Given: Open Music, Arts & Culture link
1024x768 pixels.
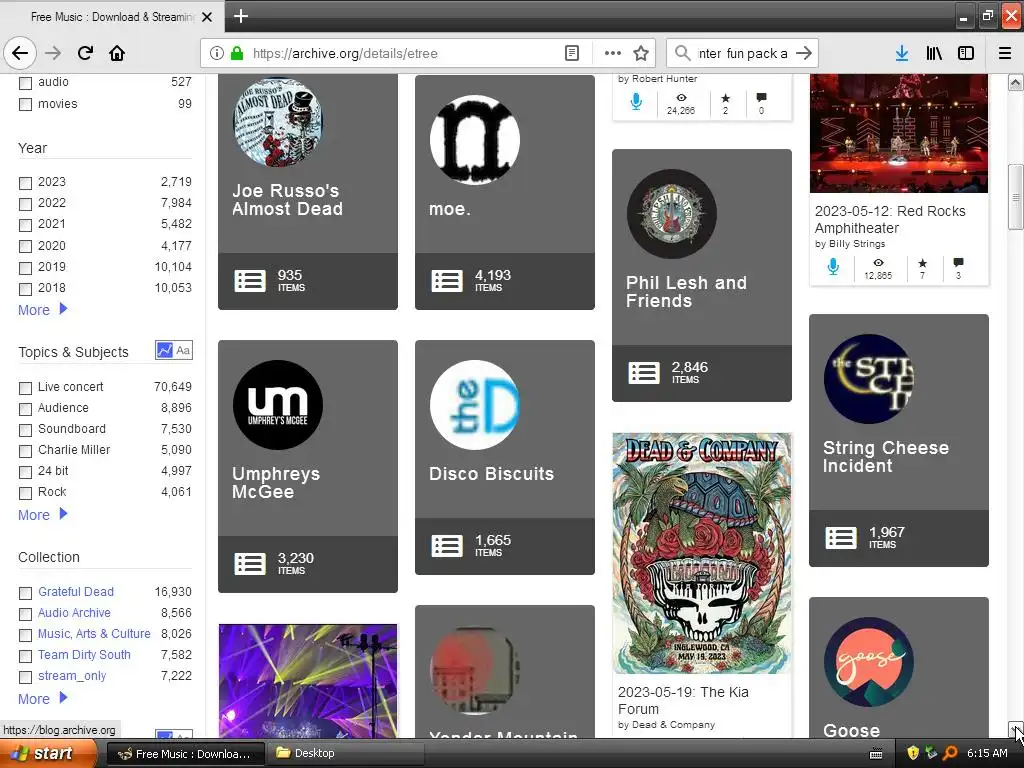Looking at the screenshot, I should click(94, 633).
